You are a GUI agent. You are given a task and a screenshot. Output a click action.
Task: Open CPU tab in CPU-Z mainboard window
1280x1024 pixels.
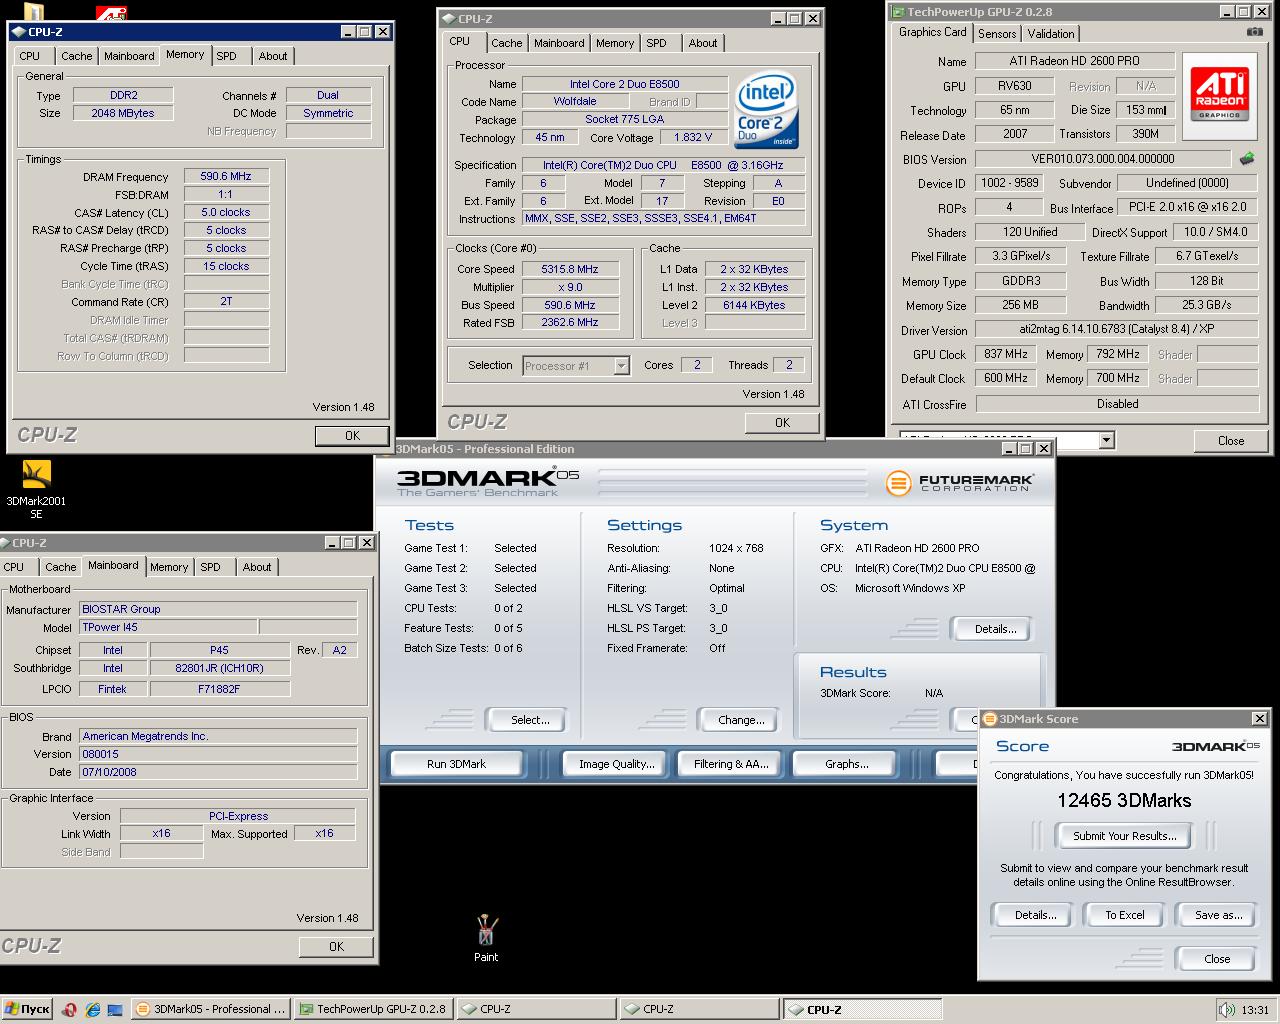tap(14, 567)
